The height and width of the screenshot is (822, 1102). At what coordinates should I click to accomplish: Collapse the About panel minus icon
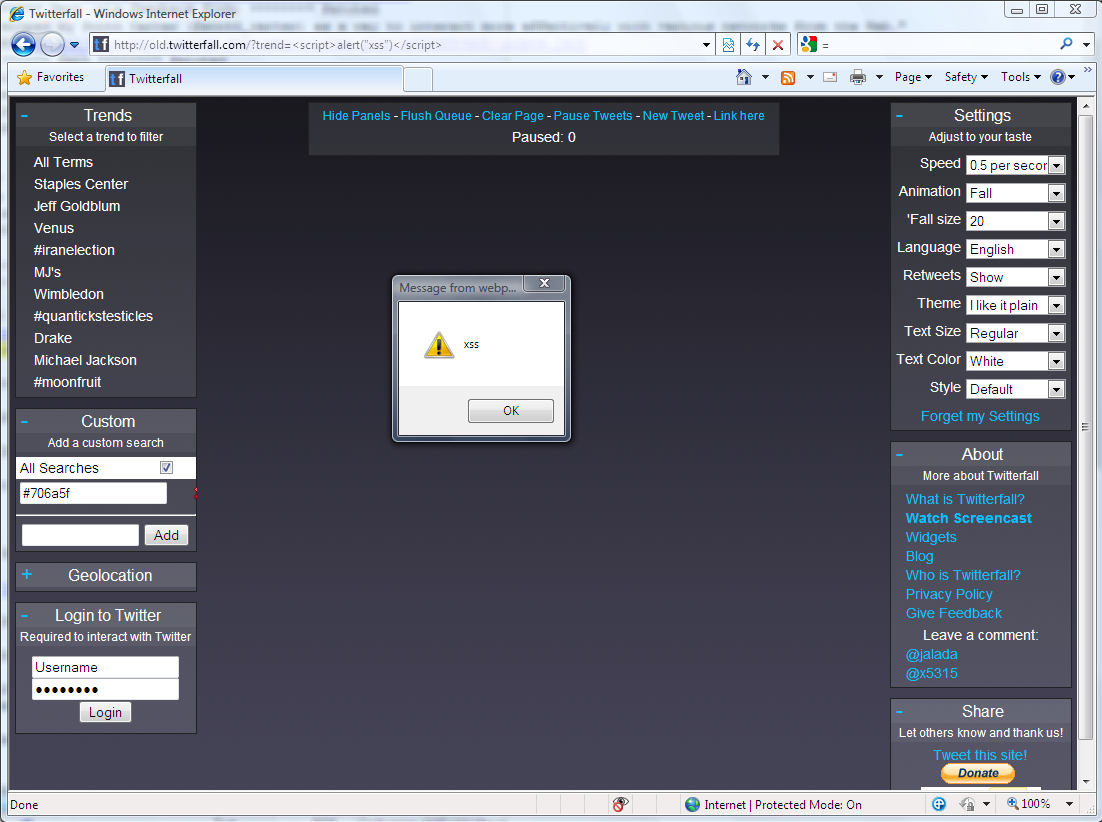click(900, 455)
